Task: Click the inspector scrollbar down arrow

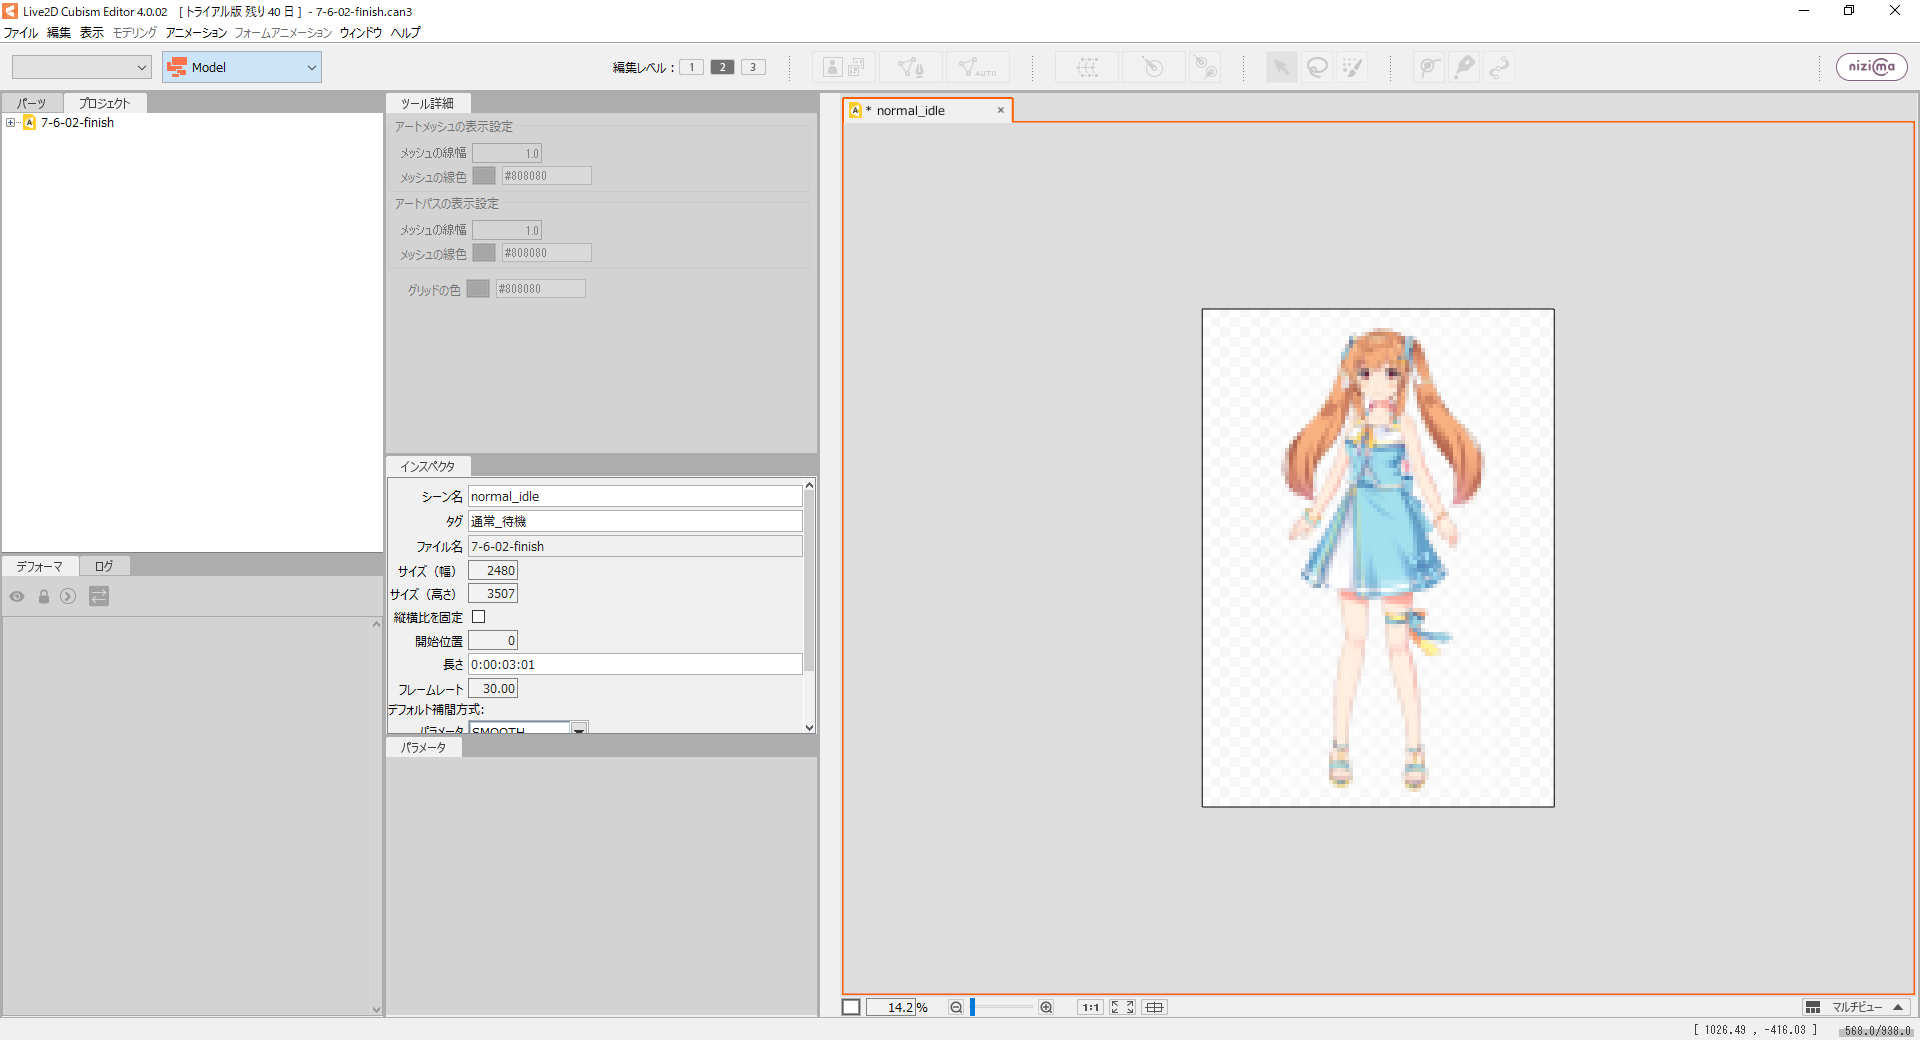Action: point(809,727)
